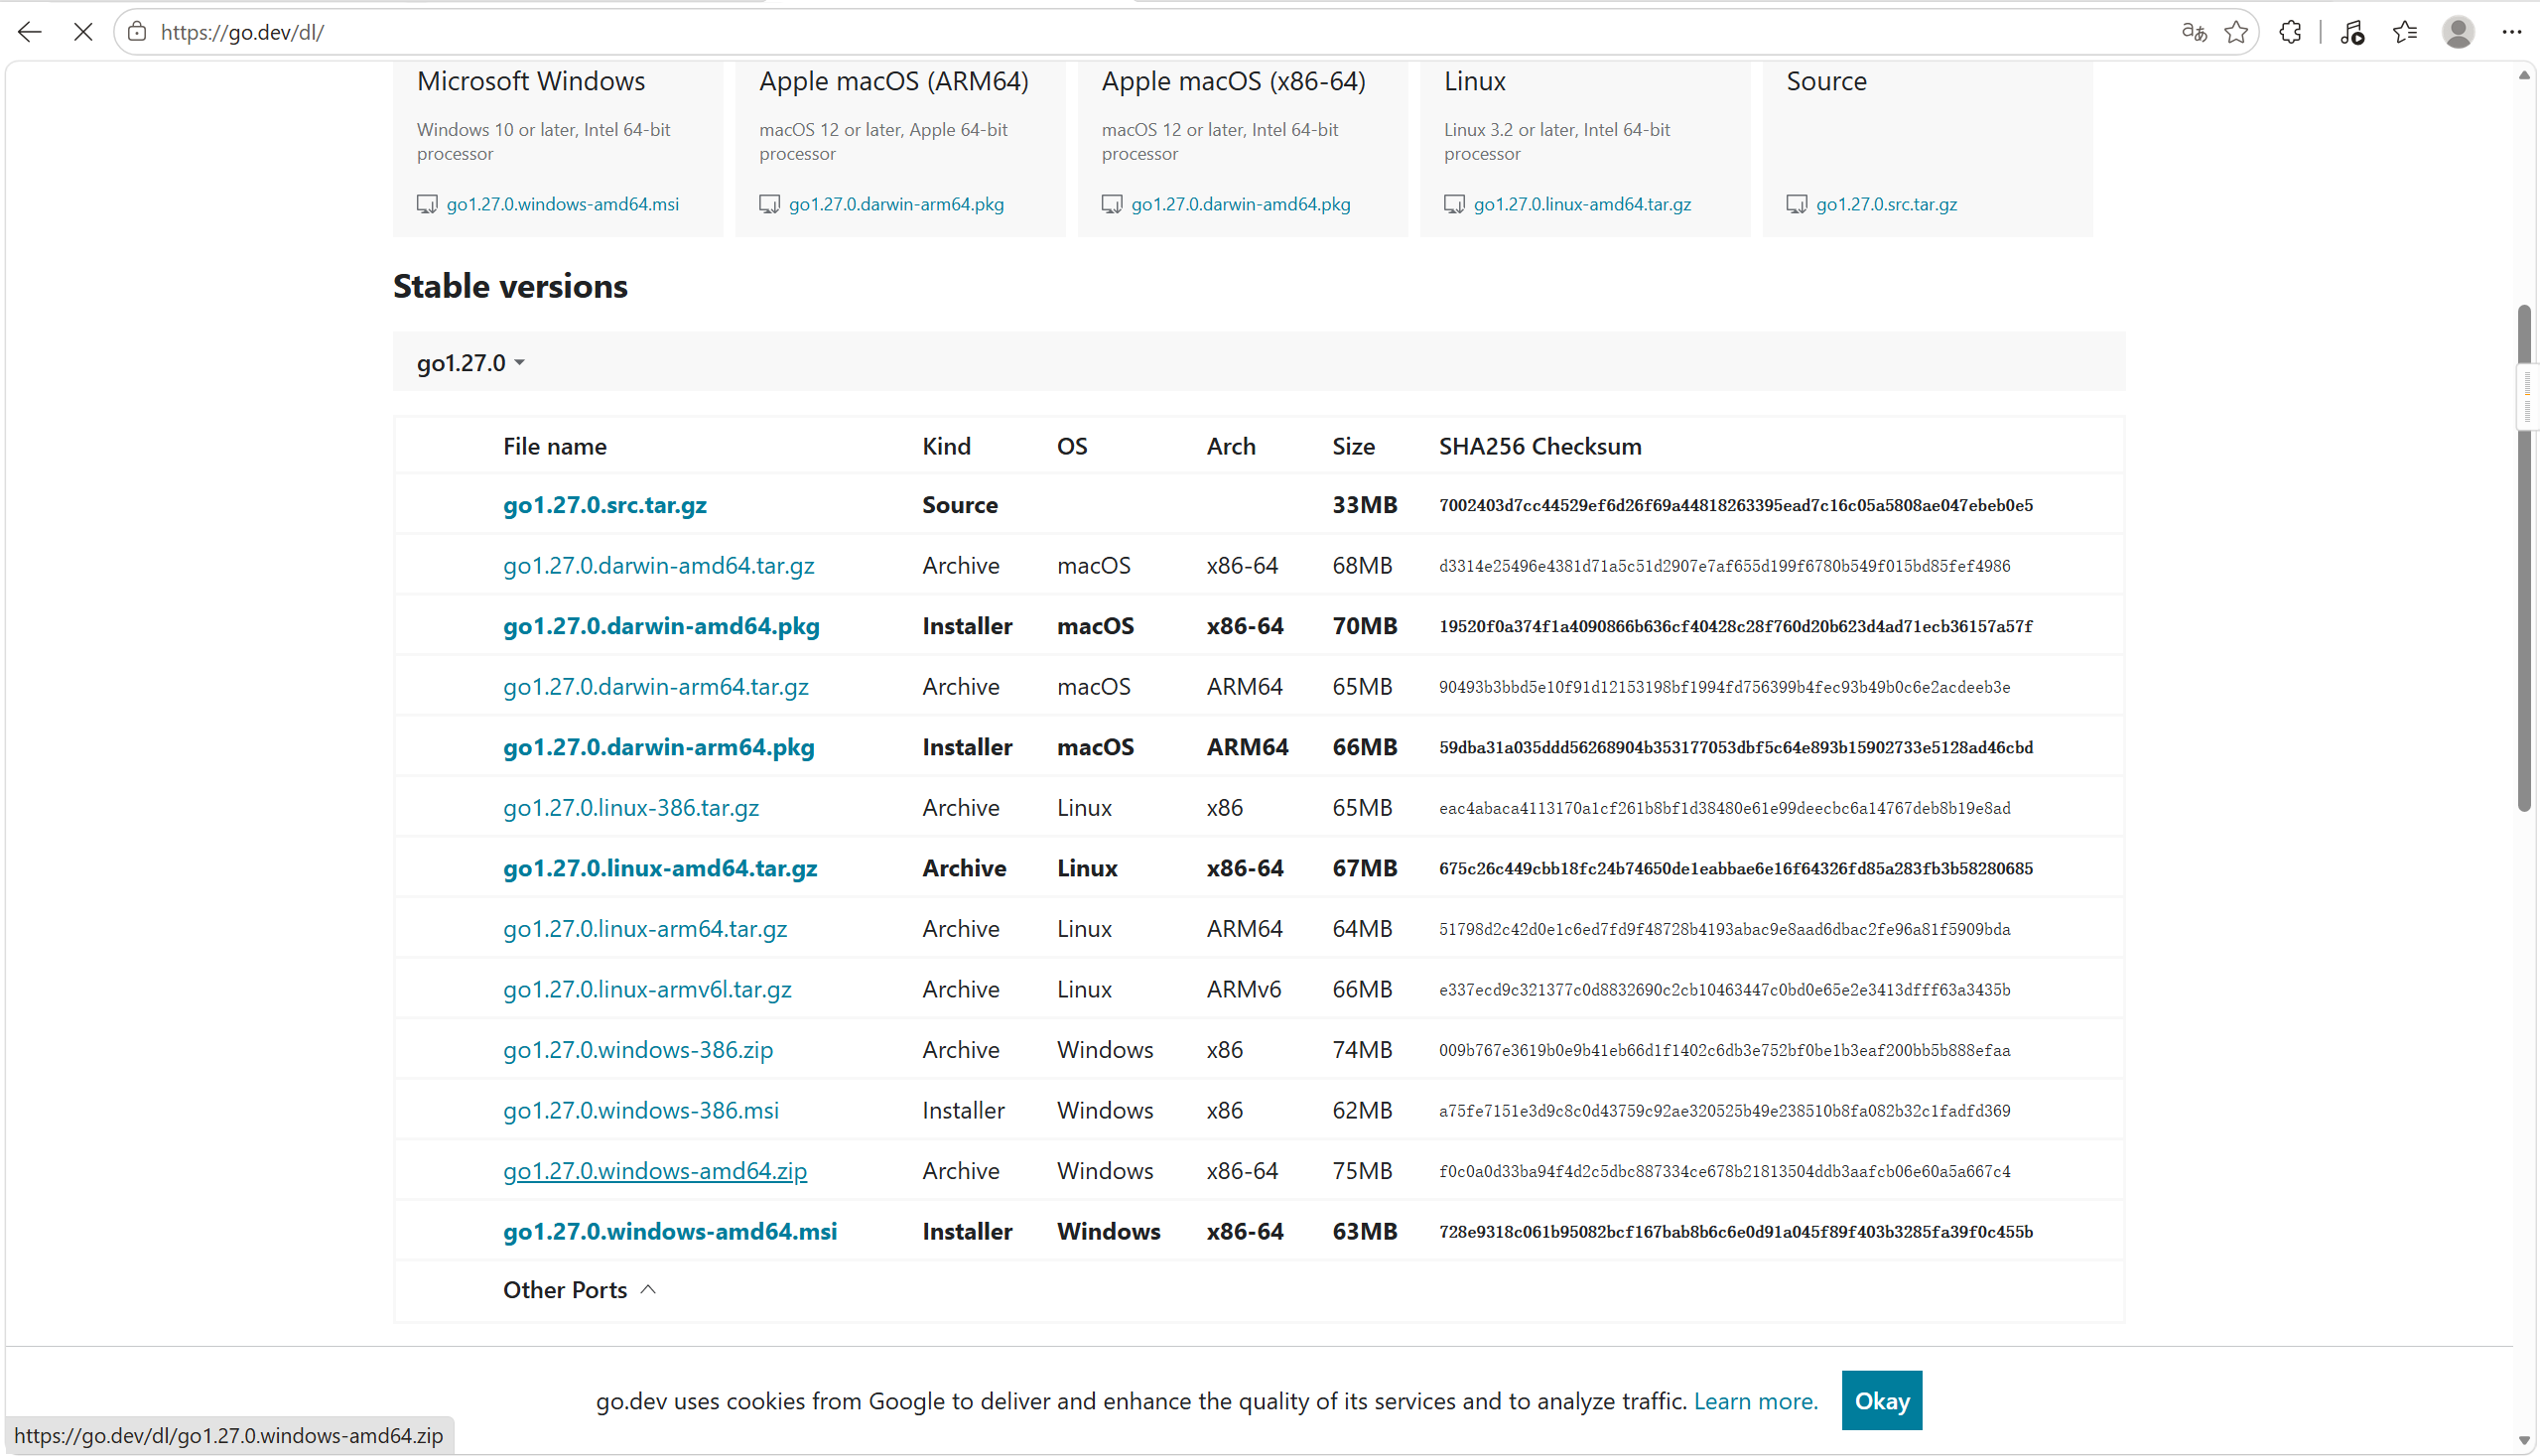
Task: Open go1.27.0.darwin-amd64.tar.gz table link
Action: (659, 566)
